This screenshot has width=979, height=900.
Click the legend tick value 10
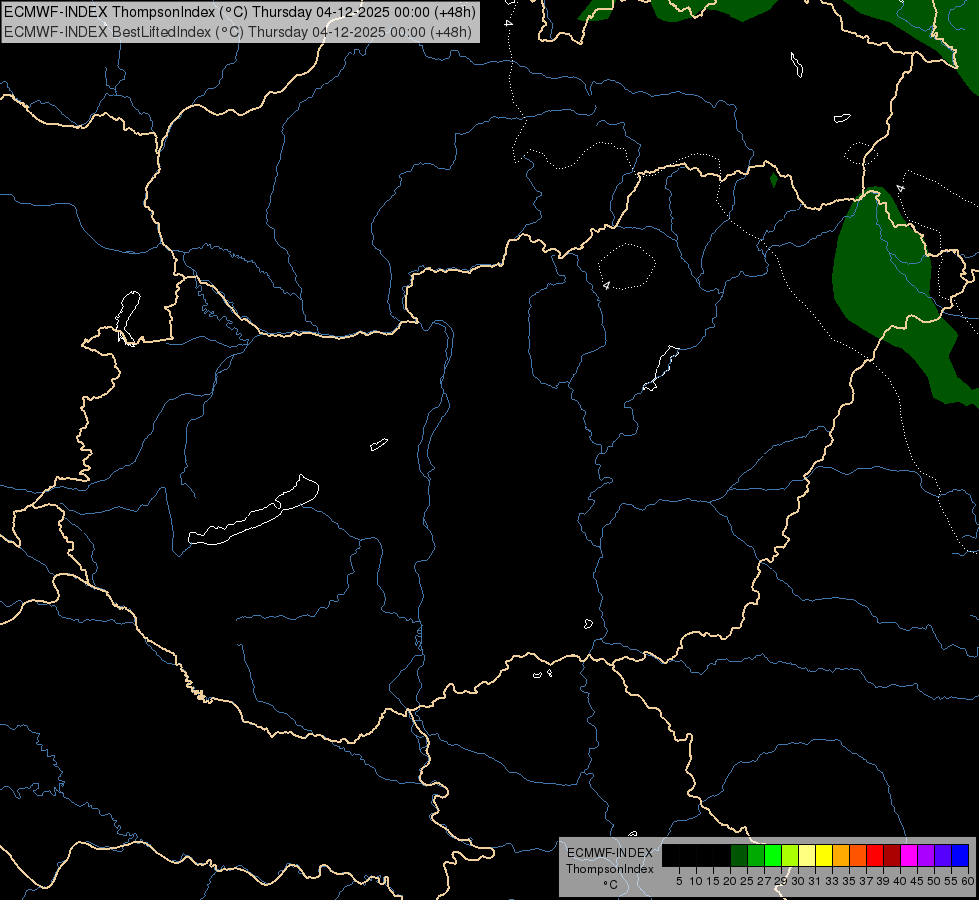point(696,881)
